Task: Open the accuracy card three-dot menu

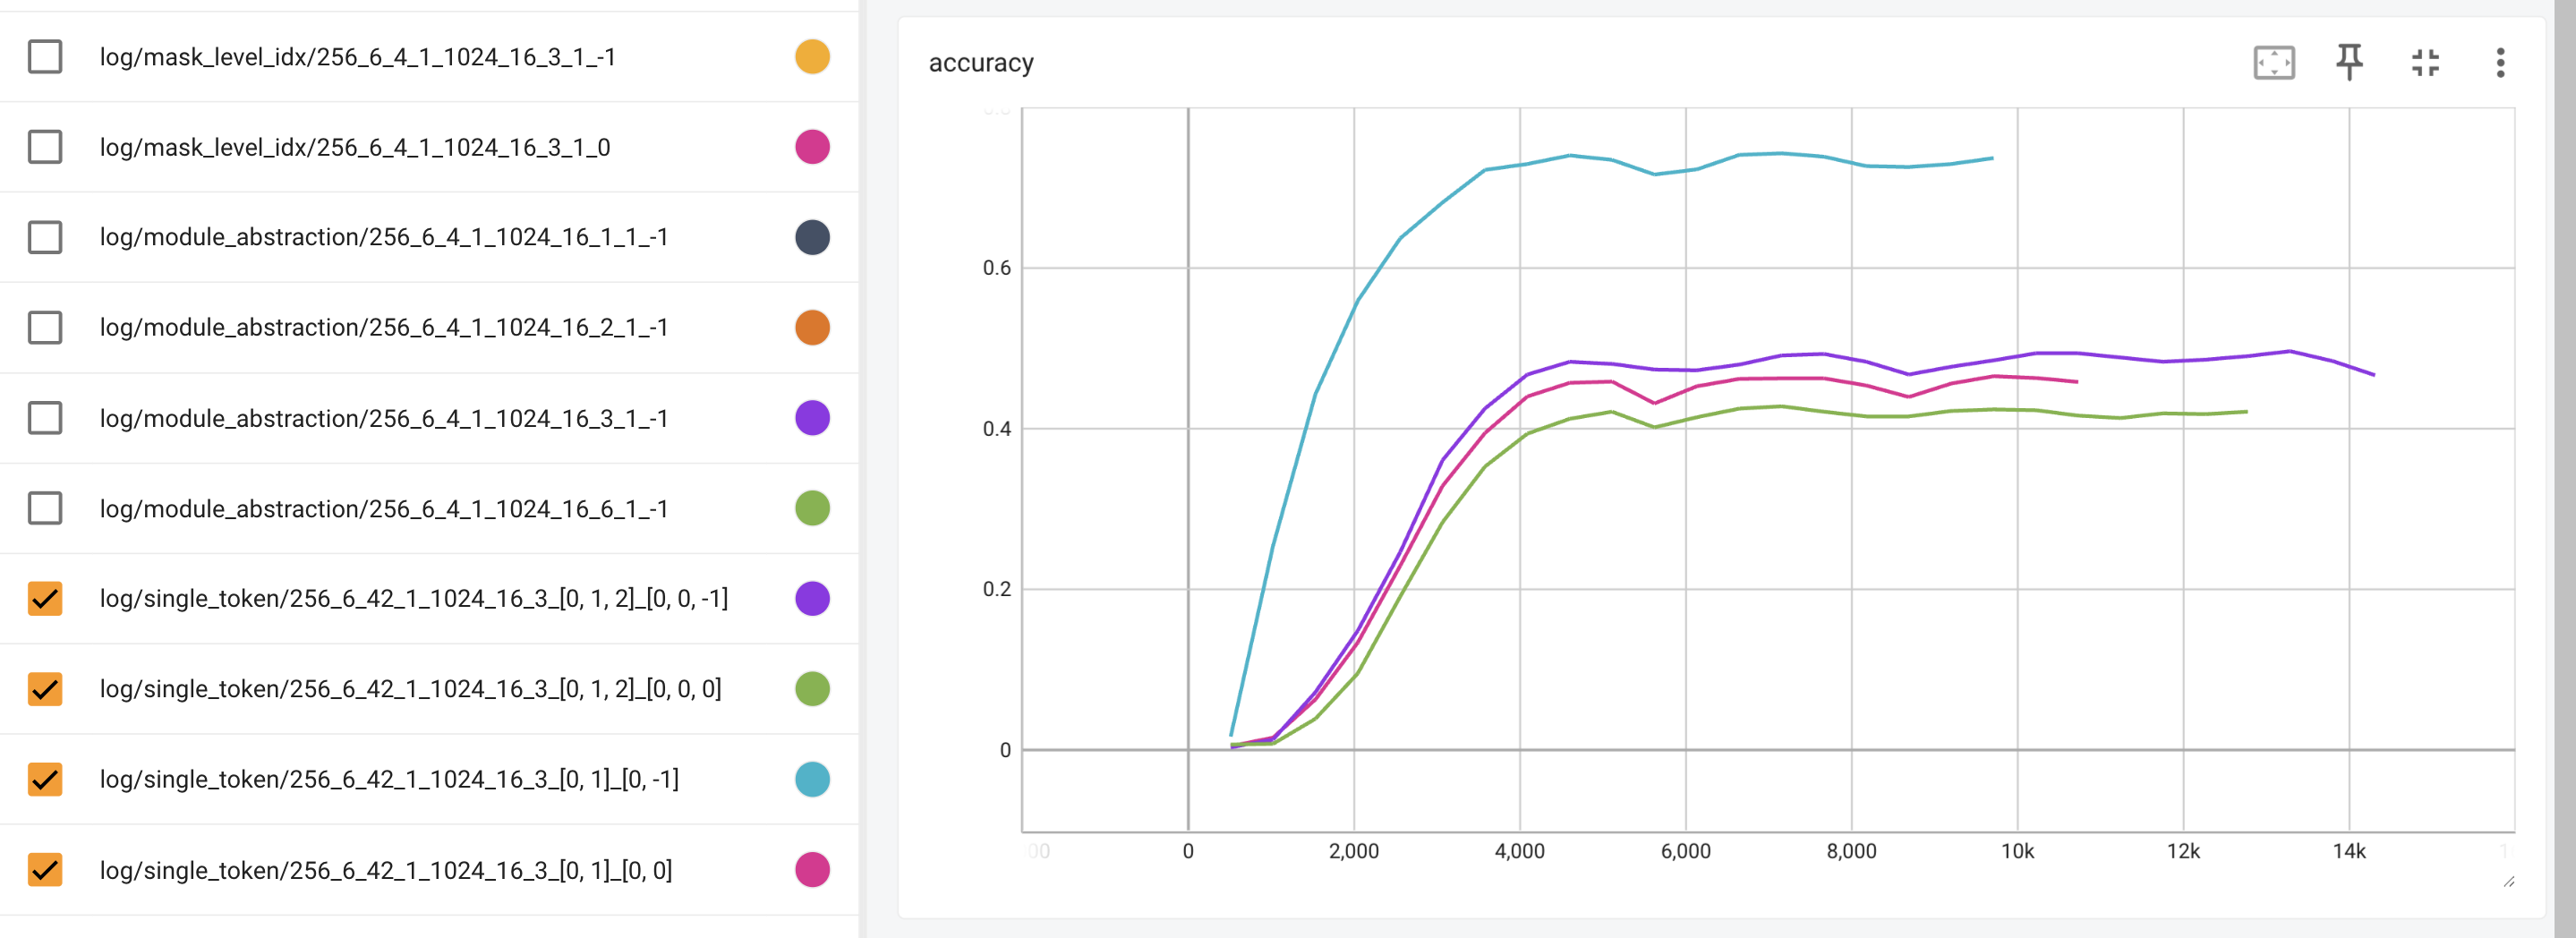Action: tap(2500, 63)
